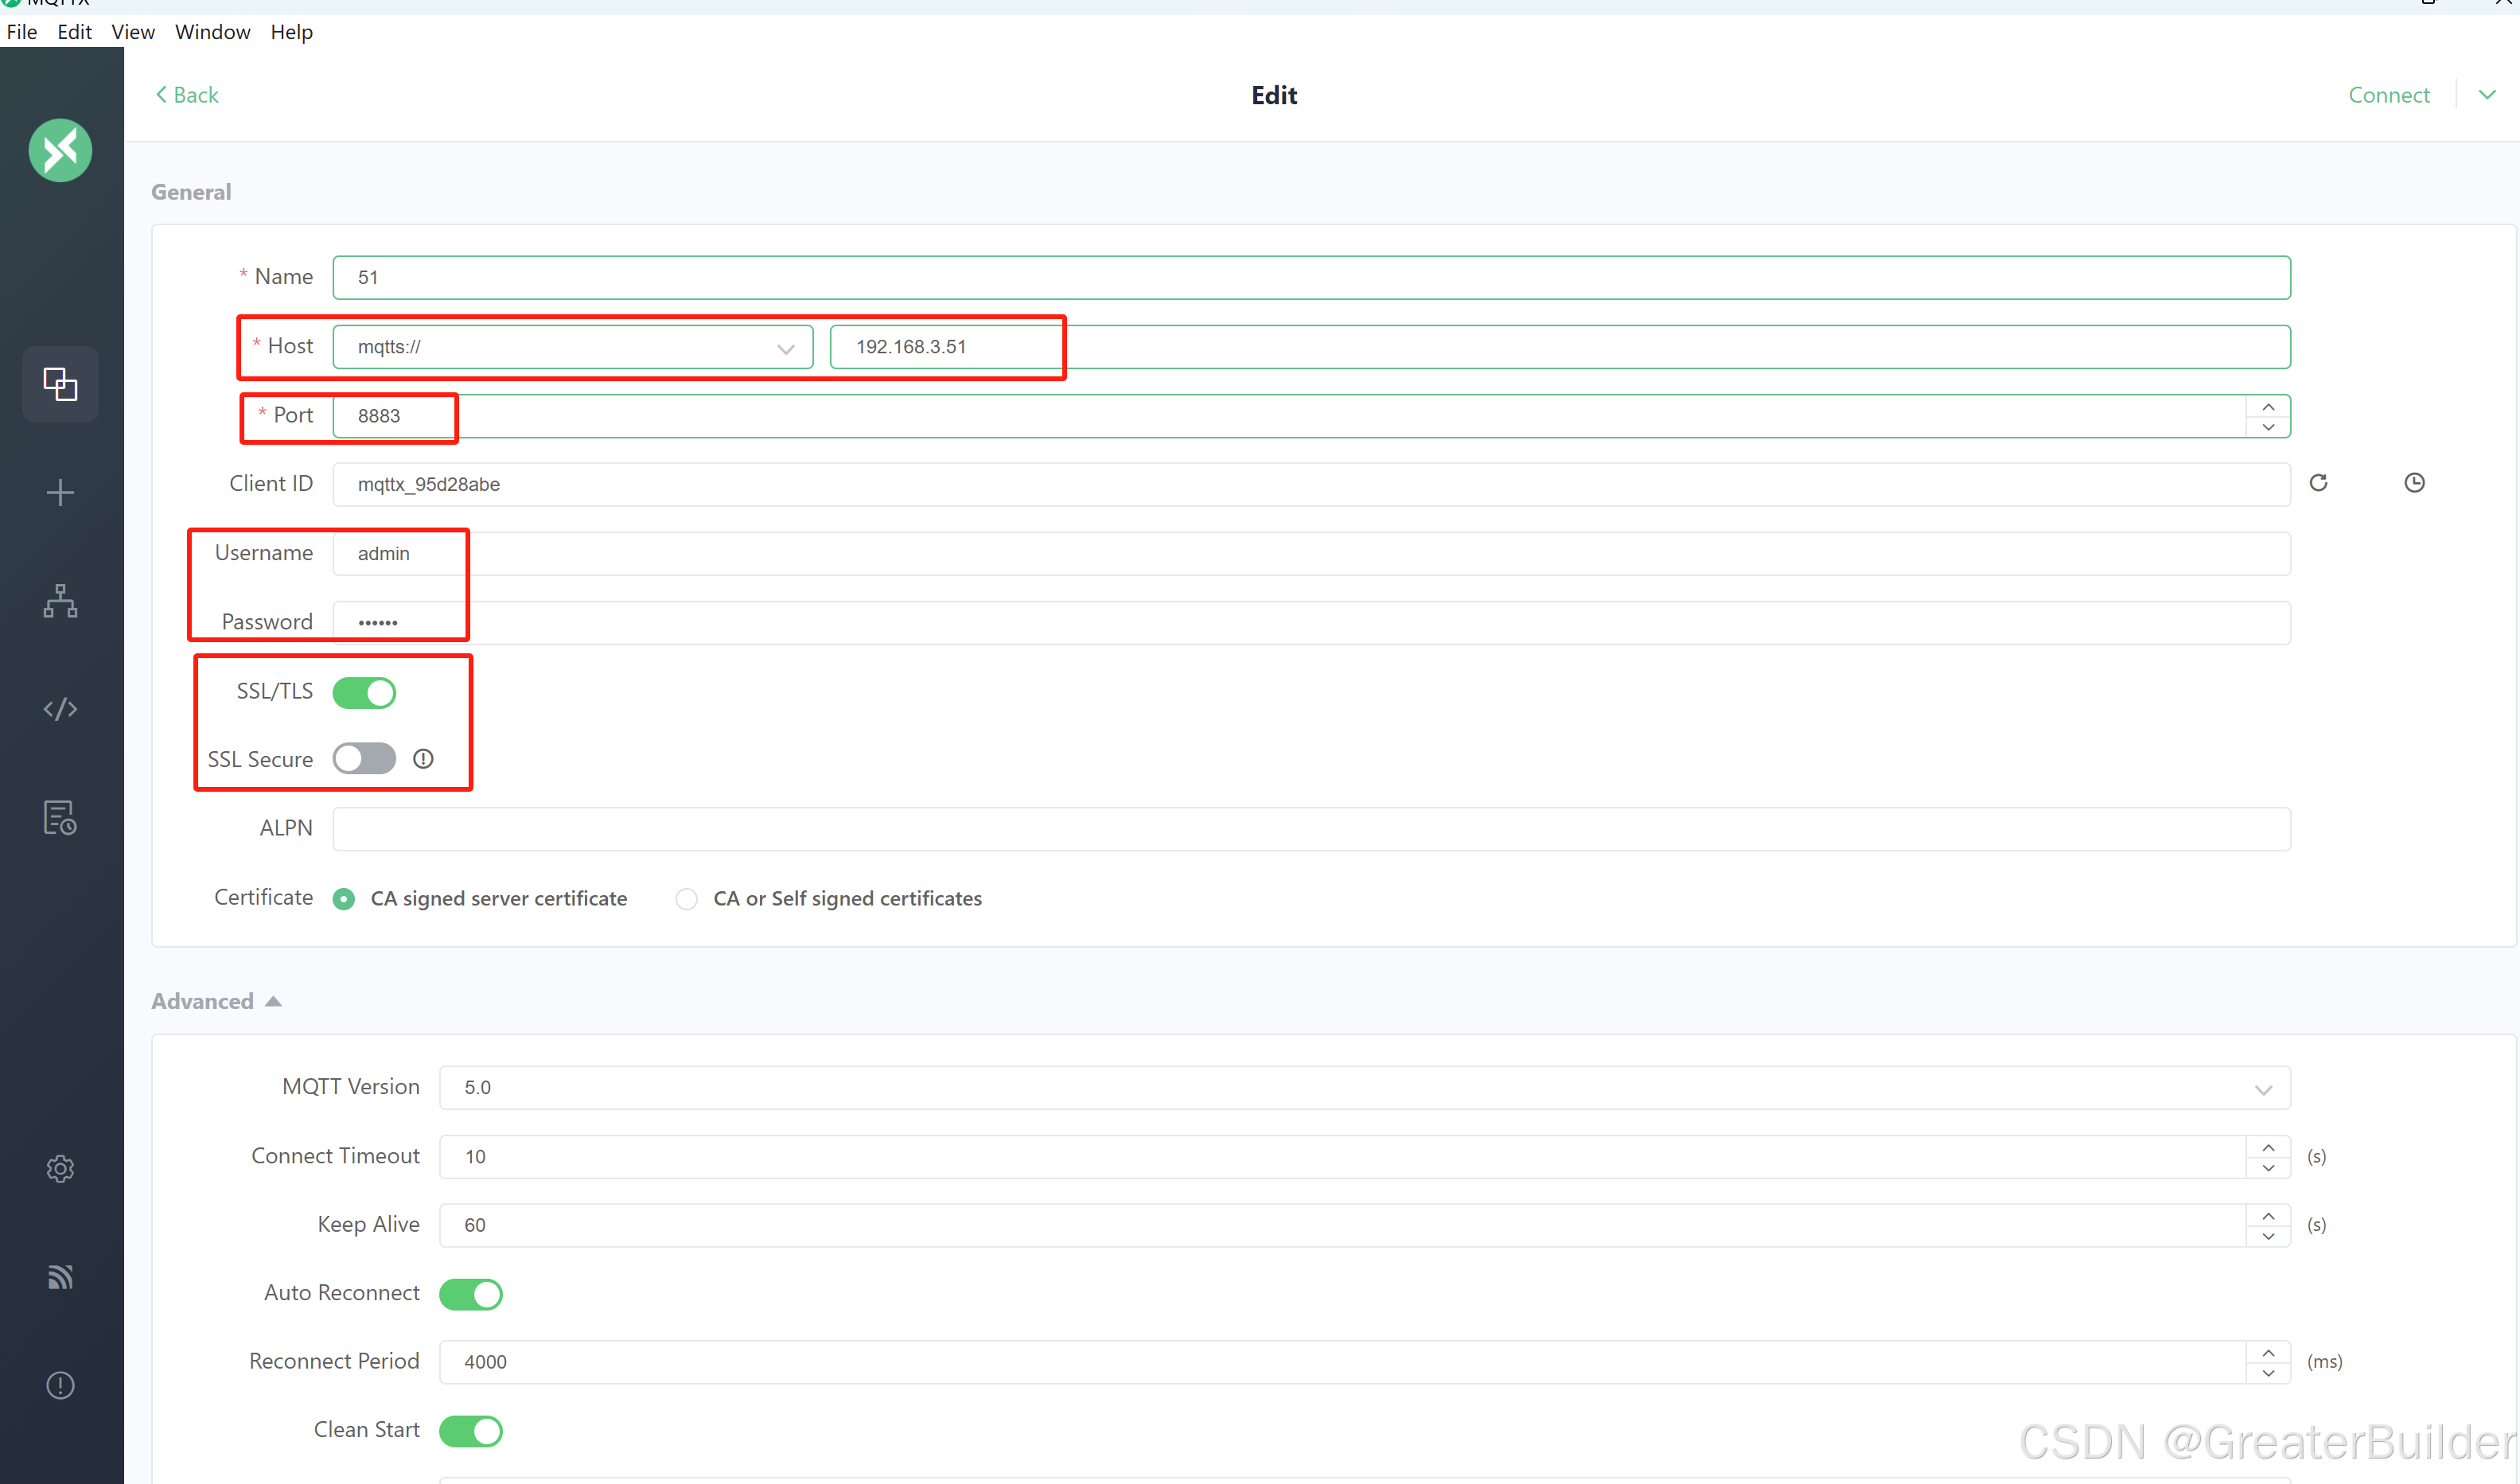Select CA or Self signed certificates radio
The image size is (2520, 1484).
(x=686, y=899)
